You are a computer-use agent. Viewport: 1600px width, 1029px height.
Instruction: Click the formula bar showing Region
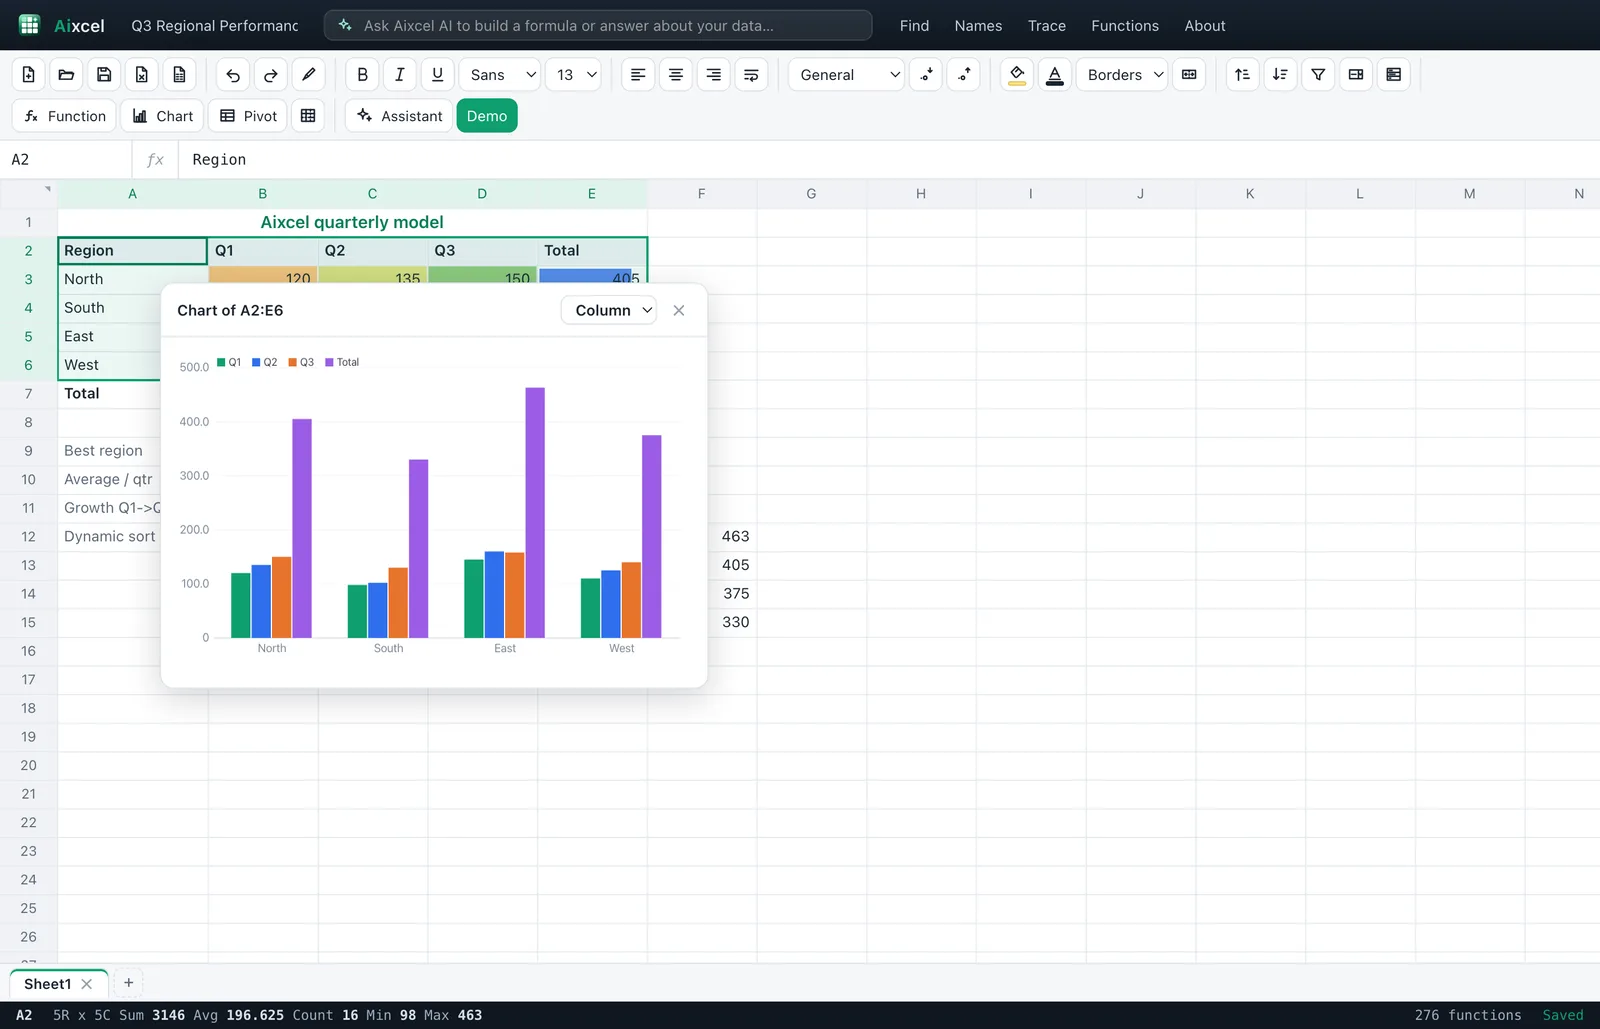pos(888,160)
